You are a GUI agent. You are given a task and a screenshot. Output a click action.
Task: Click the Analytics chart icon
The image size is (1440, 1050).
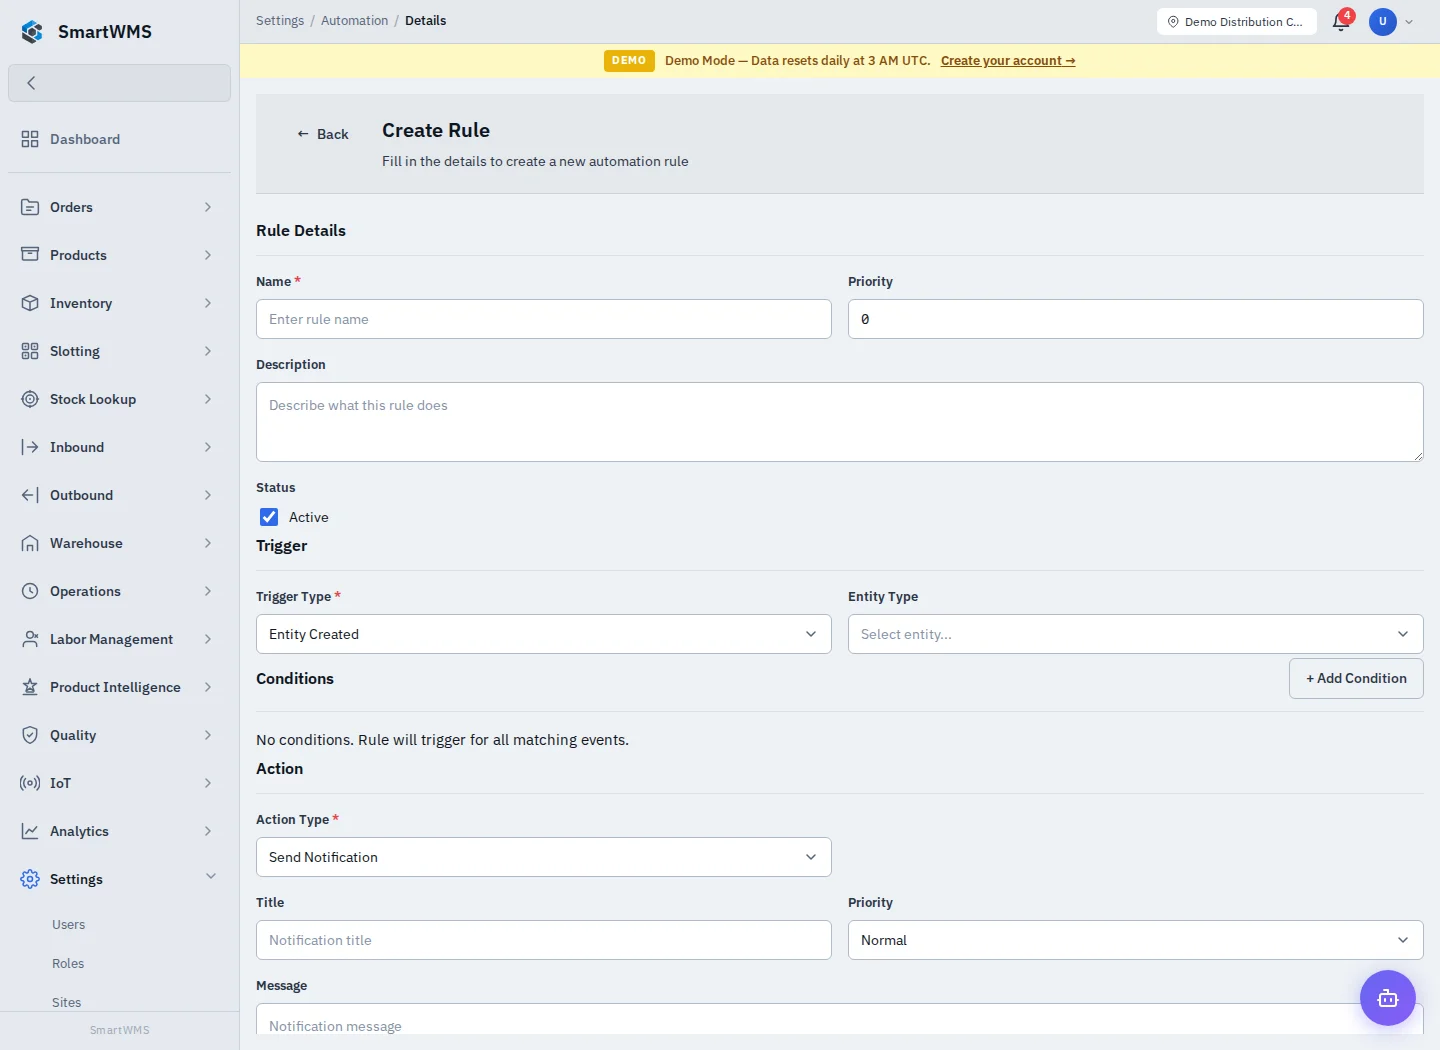point(30,831)
